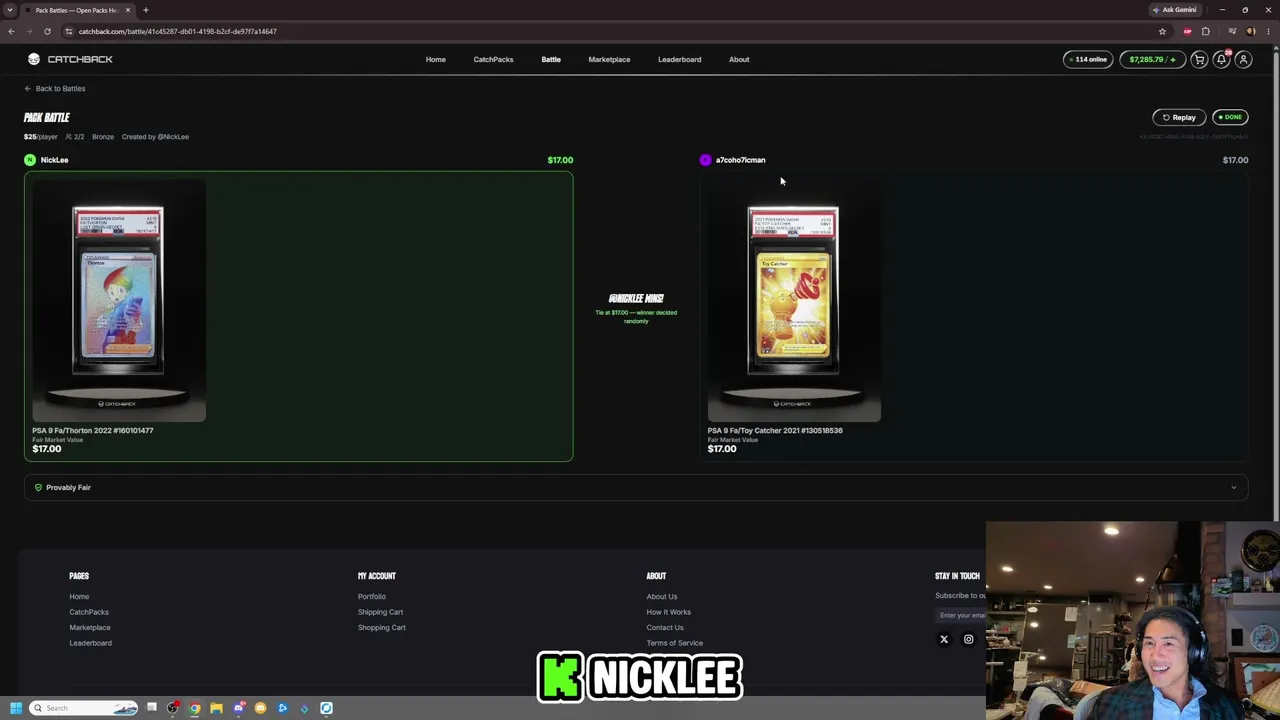Open the Shipping Cart footer link
Screen dimensions: 1280x720
tap(380, 612)
